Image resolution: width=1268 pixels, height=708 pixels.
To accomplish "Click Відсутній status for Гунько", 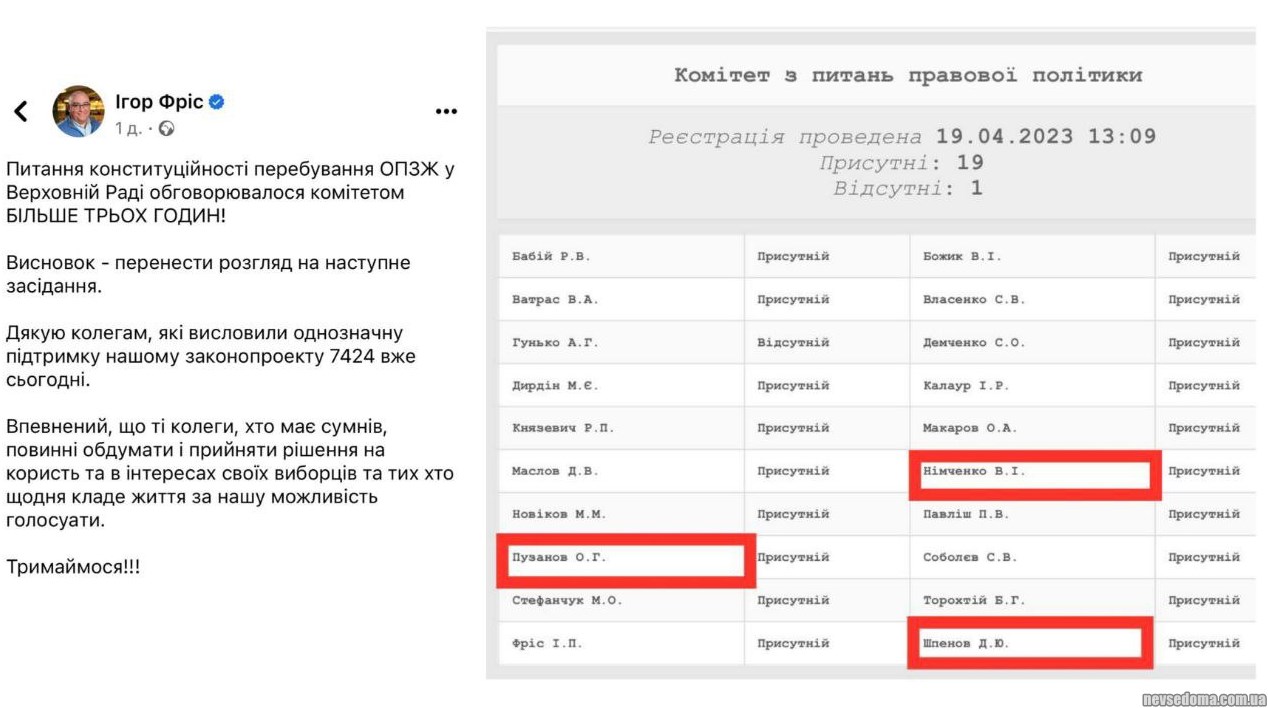I will (793, 342).
